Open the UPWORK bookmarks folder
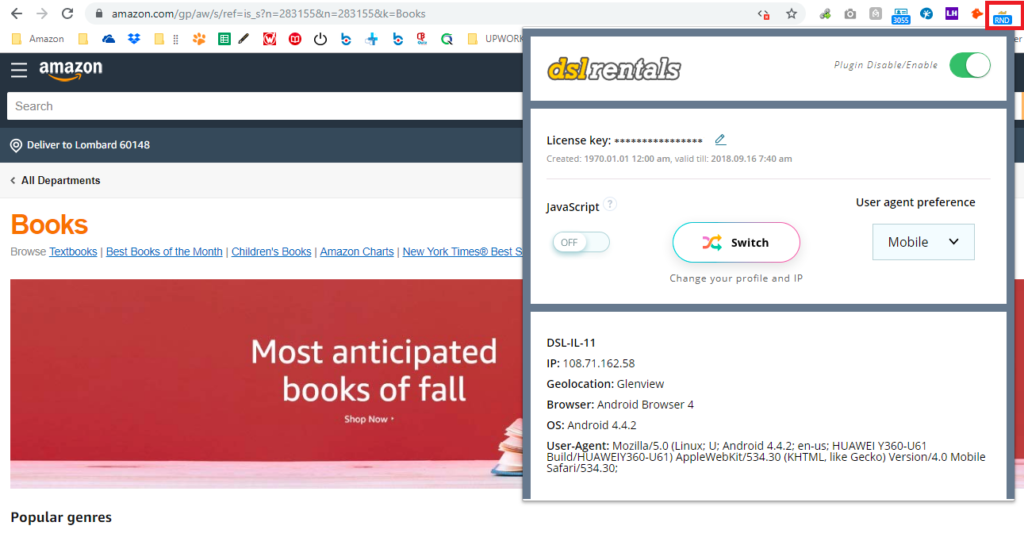This screenshot has width=1024, height=545. click(x=495, y=39)
